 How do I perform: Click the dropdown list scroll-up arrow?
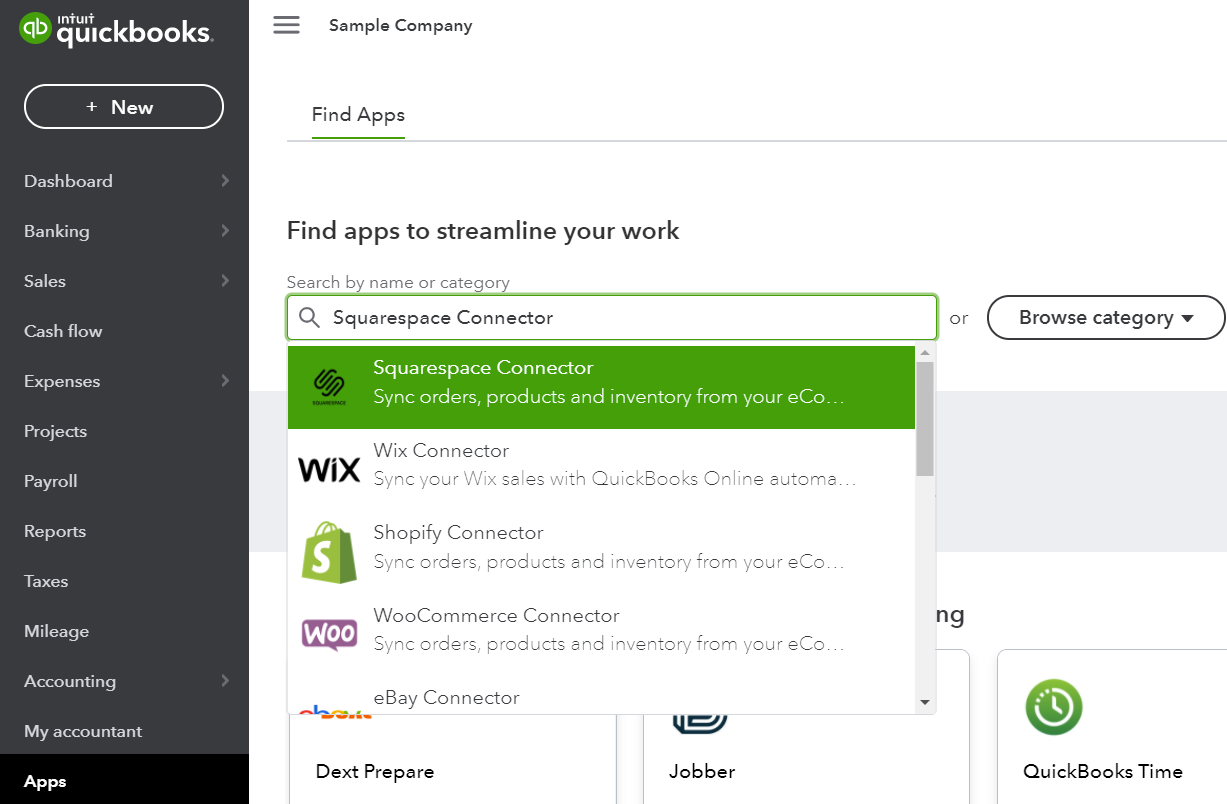coord(925,353)
